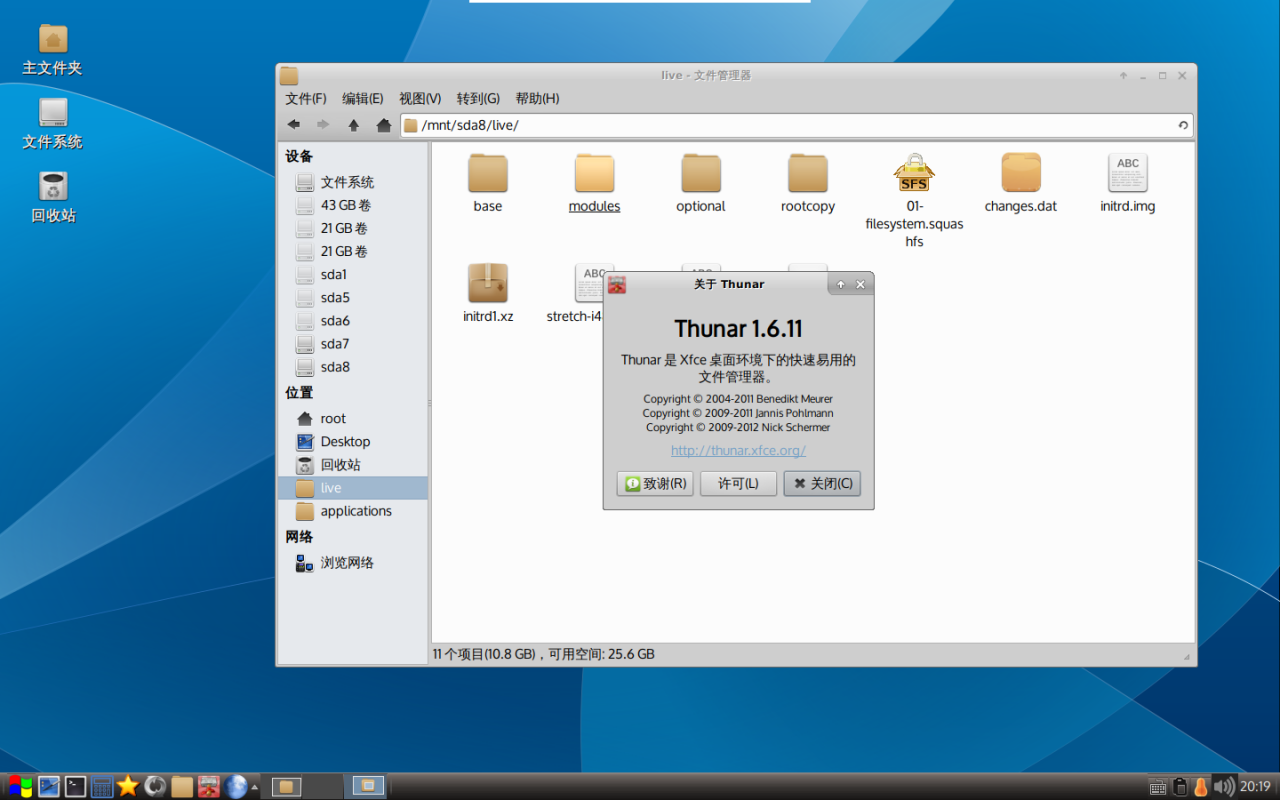The width and height of the screenshot is (1280, 800).
Task: Select the initrd1.xz archive icon
Action: pyautogui.click(x=488, y=284)
